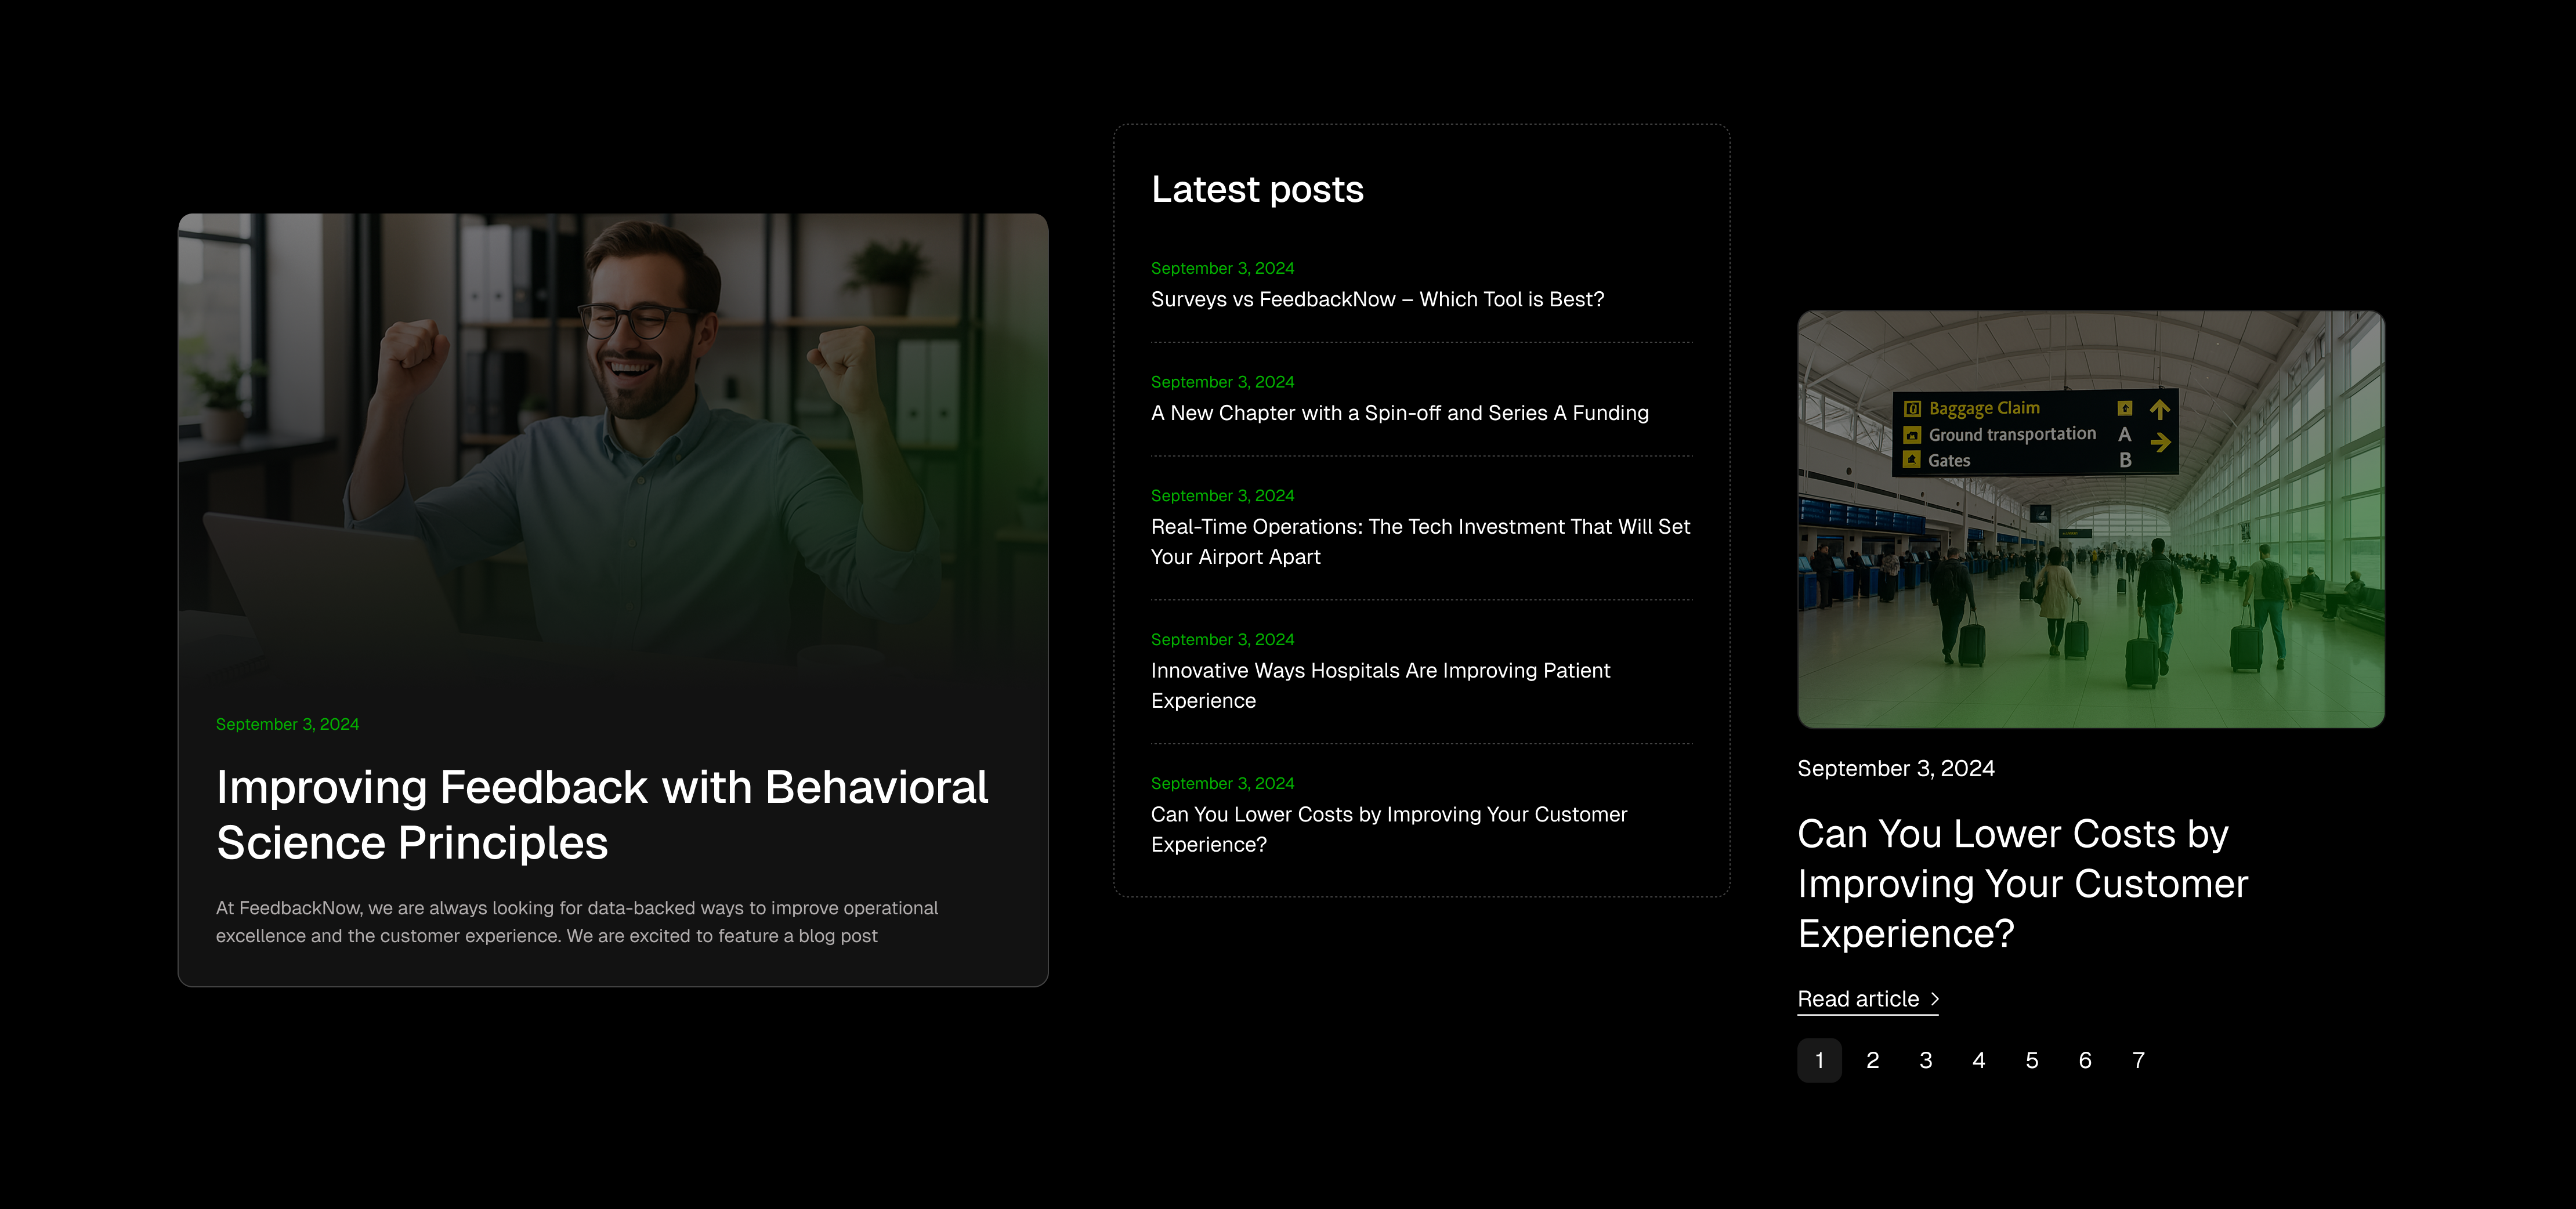
Task: Click the Latest posts heading
Action: coord(1257,189)
